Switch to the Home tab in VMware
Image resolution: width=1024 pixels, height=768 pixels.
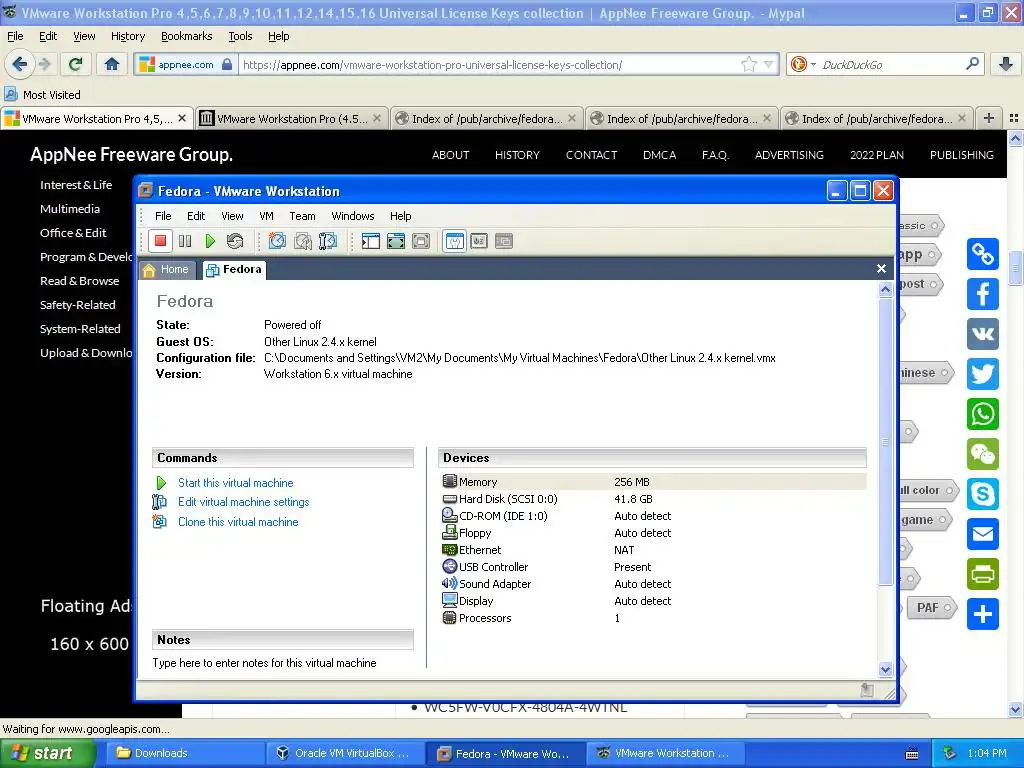tap(167, 270)
